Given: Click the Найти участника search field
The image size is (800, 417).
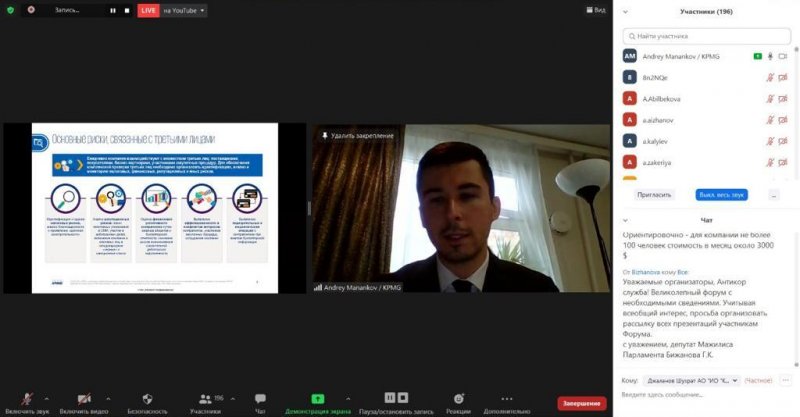Looking at the screenshot, I should point(705,35).
